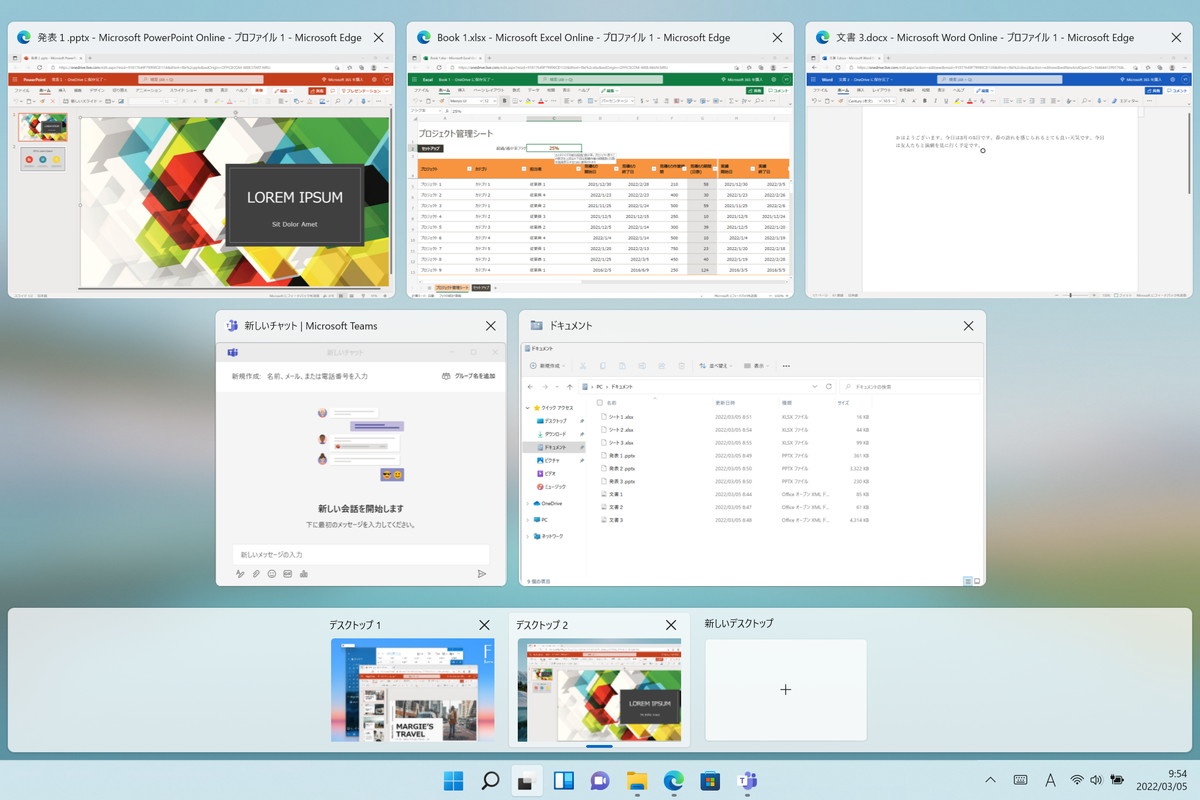Close the デスクトップ 1 virtual desktop
The height and width of the screenshot is (800, 1200).
pyautogui.click(x=484, y=625)
